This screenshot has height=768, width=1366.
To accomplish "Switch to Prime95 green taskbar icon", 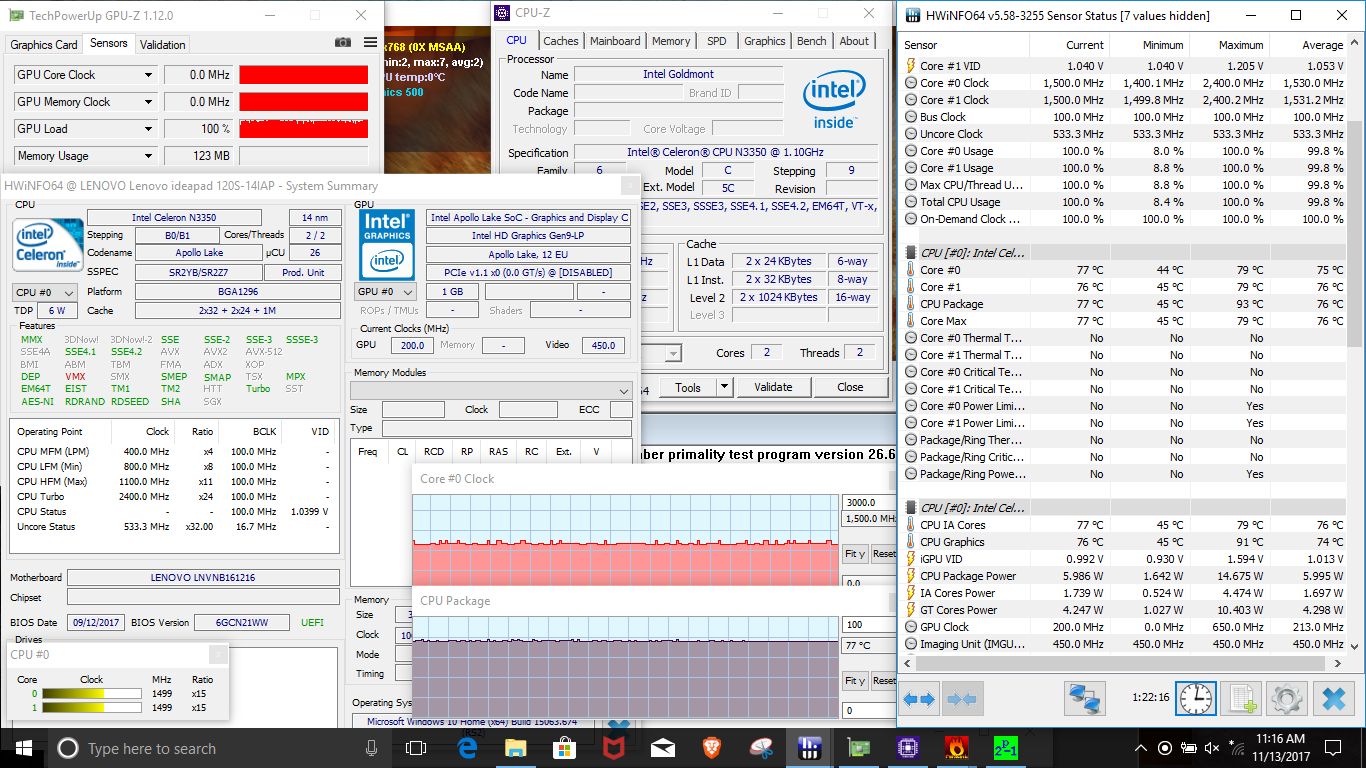I will (1005, 748).
